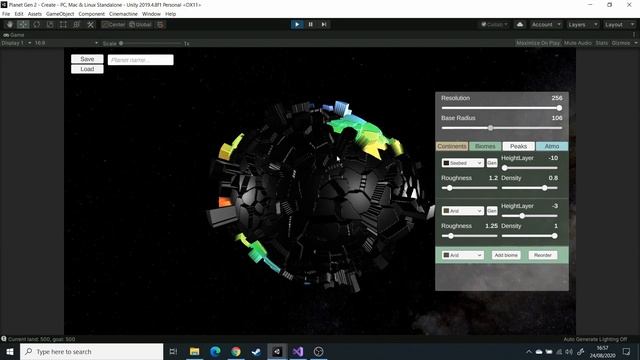Adjust Arid Density slider
Viewport: 640px width, 360px height.
coord(529,236)
